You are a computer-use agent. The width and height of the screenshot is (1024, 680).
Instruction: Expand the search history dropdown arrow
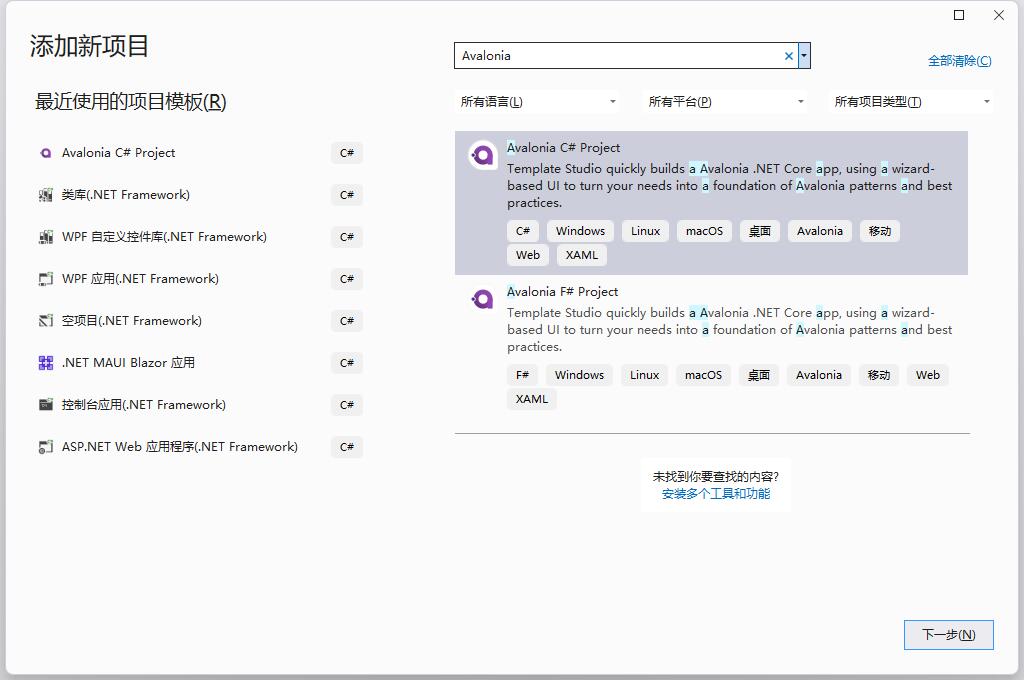coord(804,56)
